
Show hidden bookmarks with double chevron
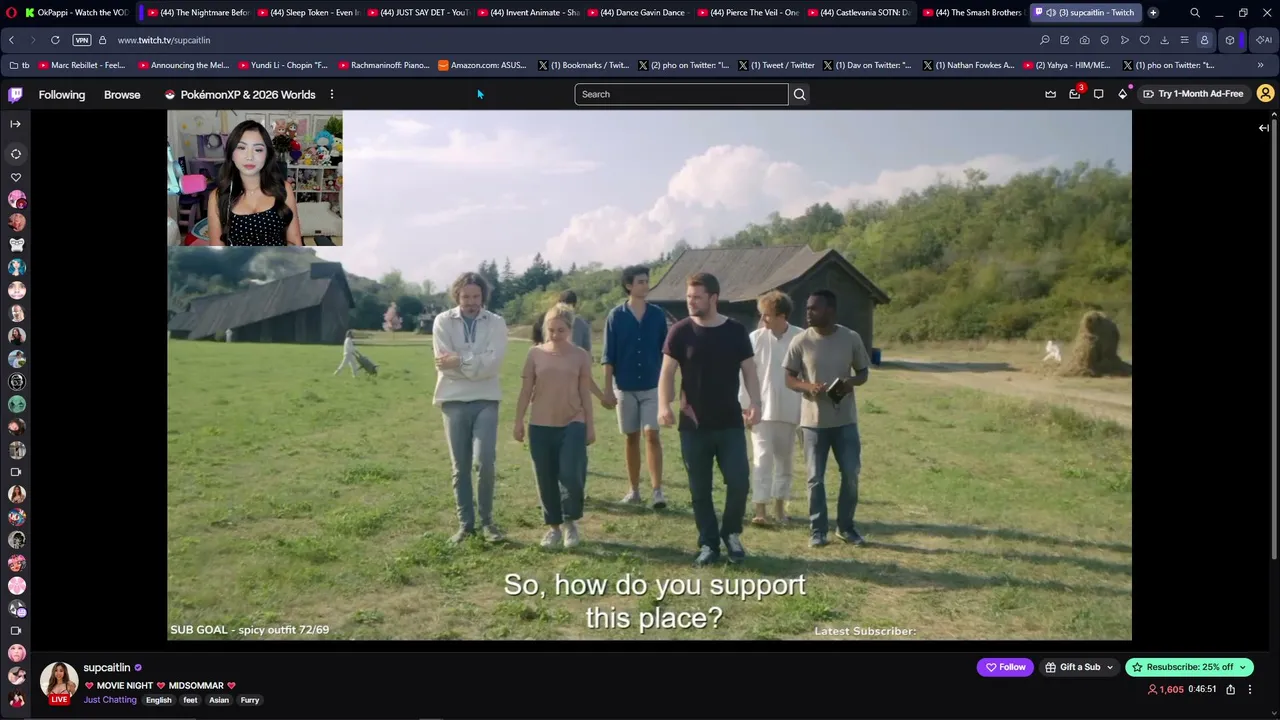[1260, 65]
